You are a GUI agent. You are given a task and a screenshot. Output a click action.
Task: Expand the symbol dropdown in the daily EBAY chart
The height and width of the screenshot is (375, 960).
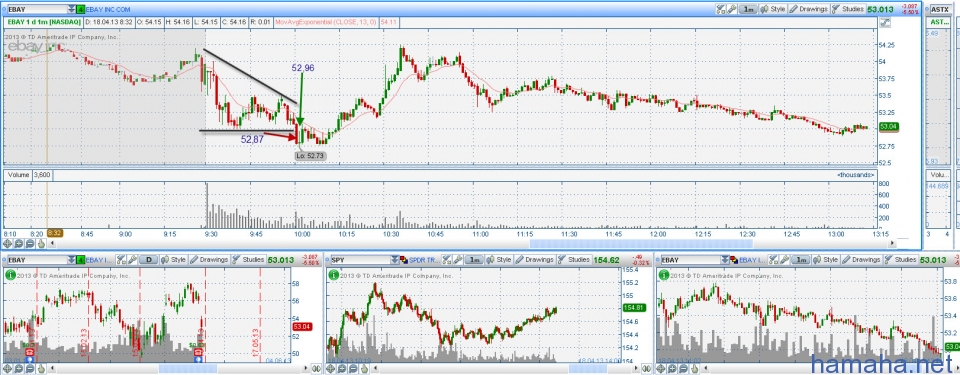click(x=72, y=260)
